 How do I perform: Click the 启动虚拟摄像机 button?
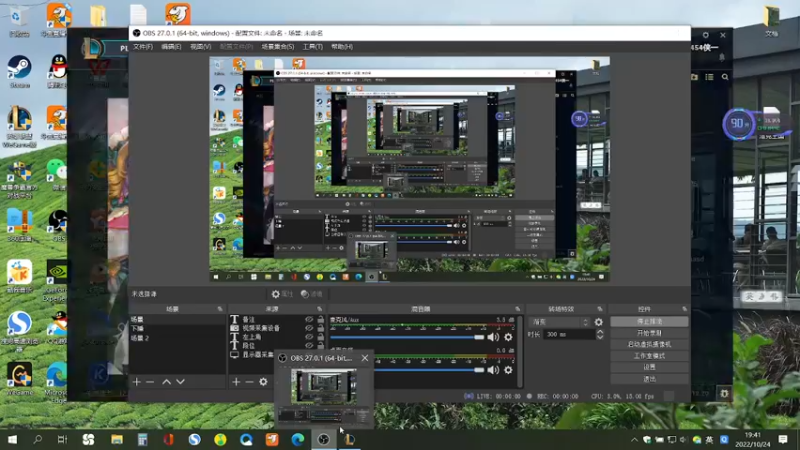[649, 344]
